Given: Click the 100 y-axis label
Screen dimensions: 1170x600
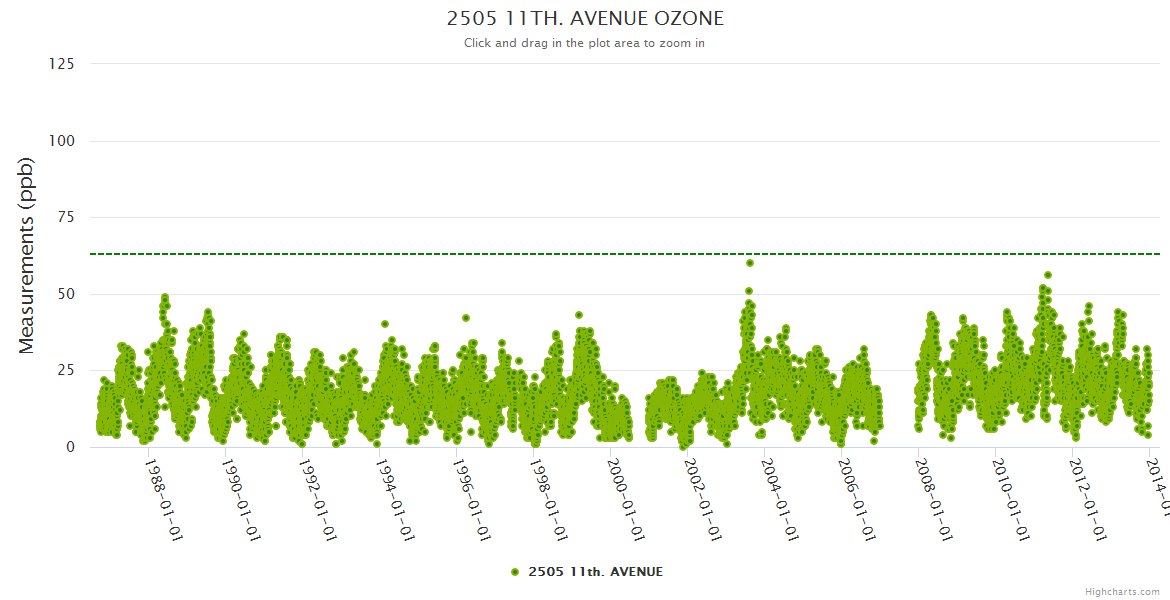Looking at the screenshot, I should (61, 141).
